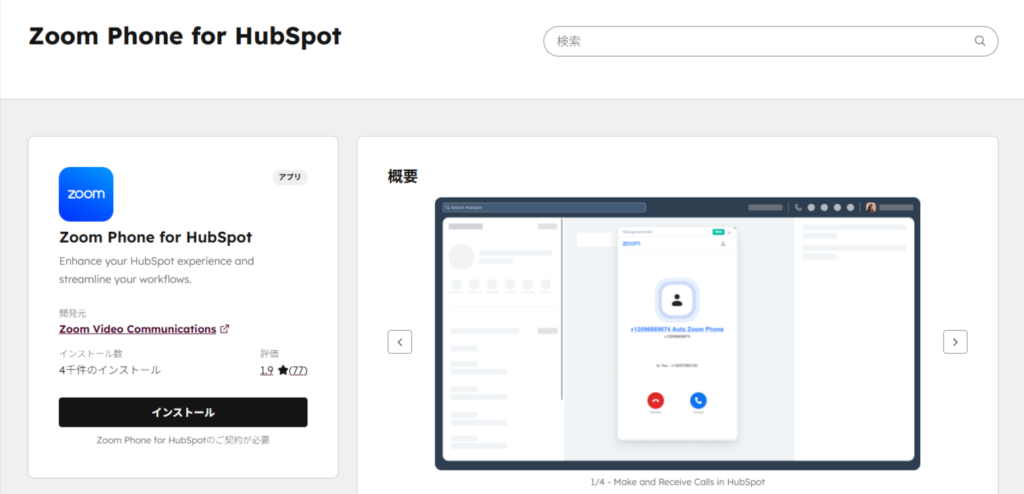Screen dimensions: 1024x494
Task: Click the アプリ badge
Action: click(x=290, y=177)
